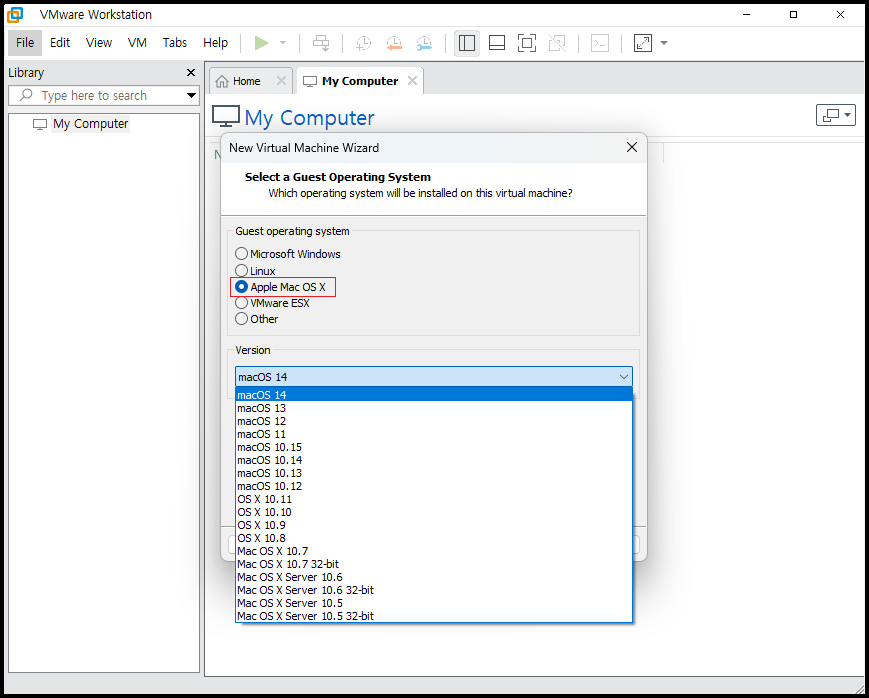Click the Unity mode toolbar icon
Viewport: 869px width, 698px height.
[x=557, y=43]
